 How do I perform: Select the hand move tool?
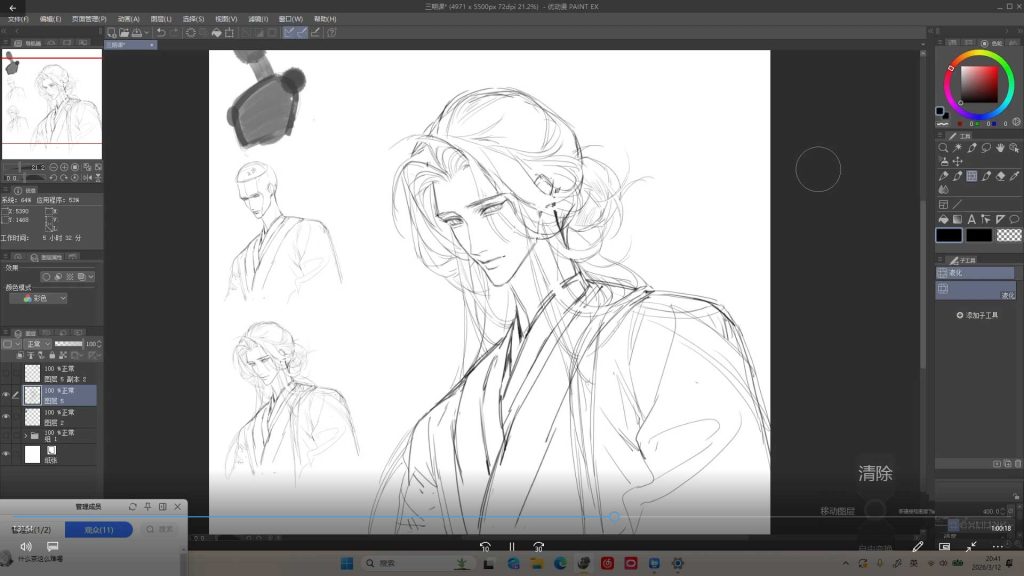point(1000,148)
